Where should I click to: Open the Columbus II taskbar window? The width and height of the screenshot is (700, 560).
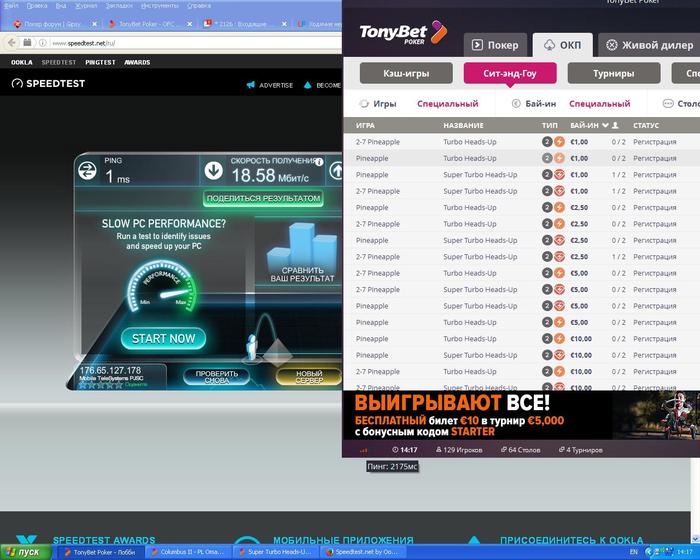pos(188,552)
